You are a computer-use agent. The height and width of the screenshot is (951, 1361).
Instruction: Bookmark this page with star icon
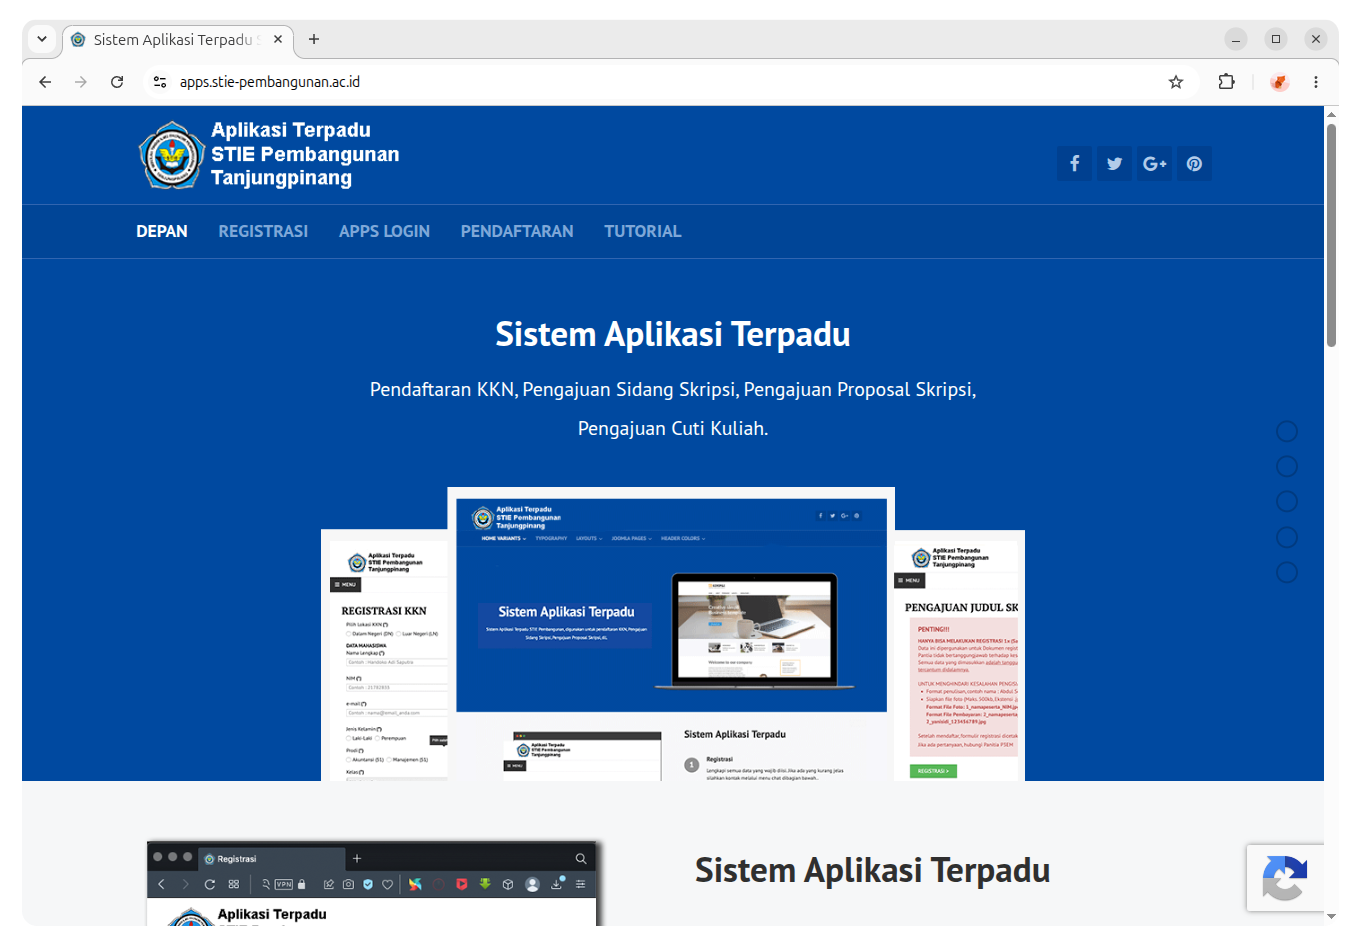(1176, 82)
